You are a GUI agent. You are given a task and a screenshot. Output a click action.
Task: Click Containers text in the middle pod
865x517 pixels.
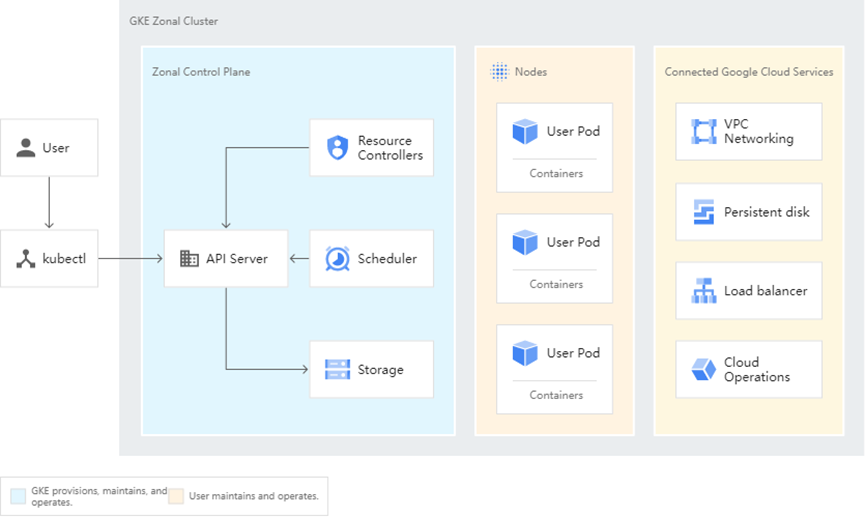coord(556,284)
